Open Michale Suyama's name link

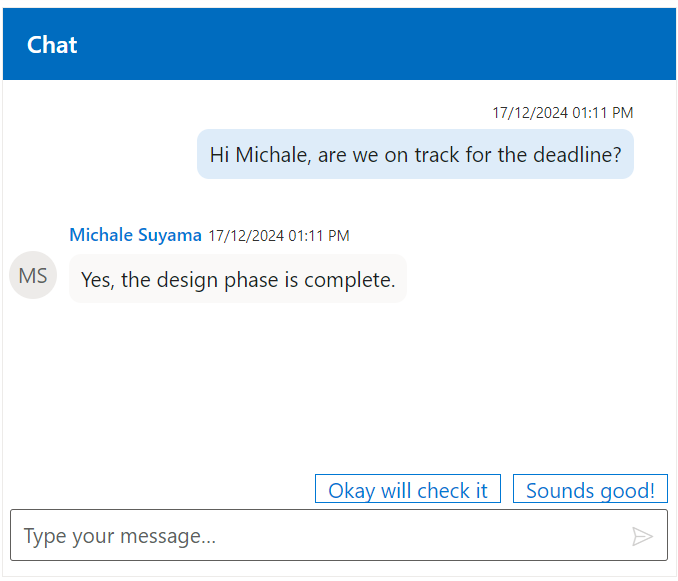135,235
